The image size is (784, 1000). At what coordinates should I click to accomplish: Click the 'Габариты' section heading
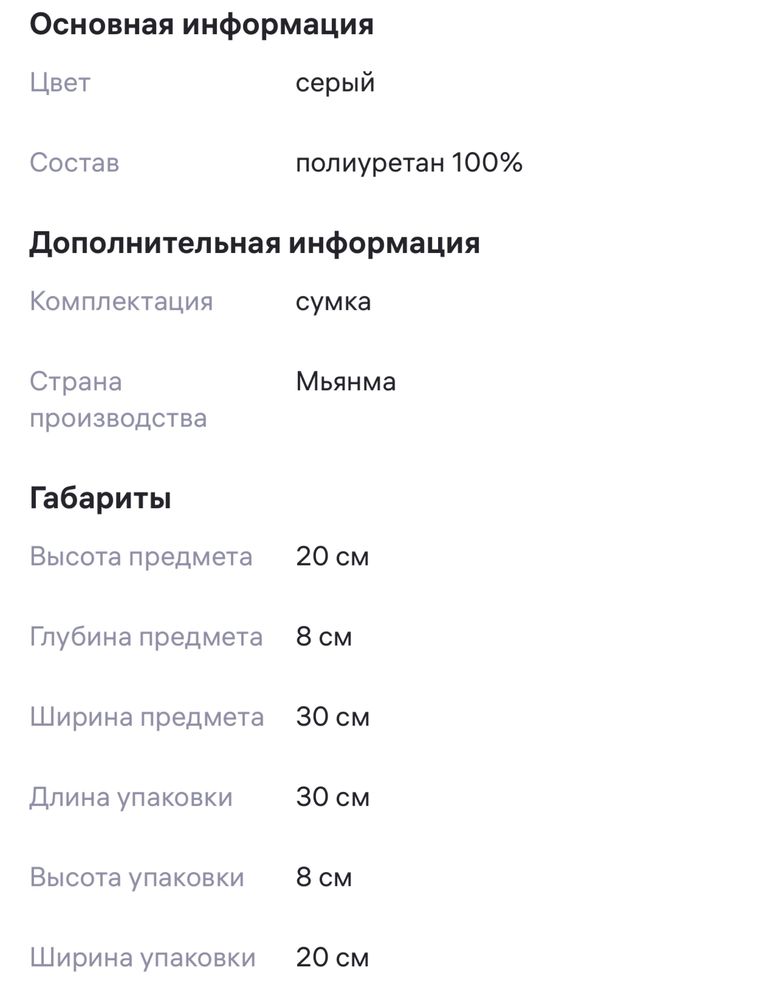(100, 499)
